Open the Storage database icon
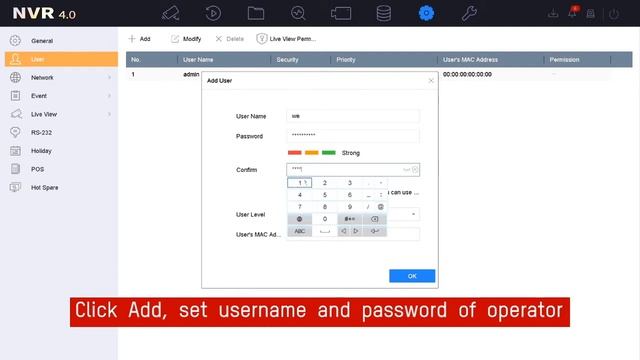 pyautogui.click(x=384, y=13)
